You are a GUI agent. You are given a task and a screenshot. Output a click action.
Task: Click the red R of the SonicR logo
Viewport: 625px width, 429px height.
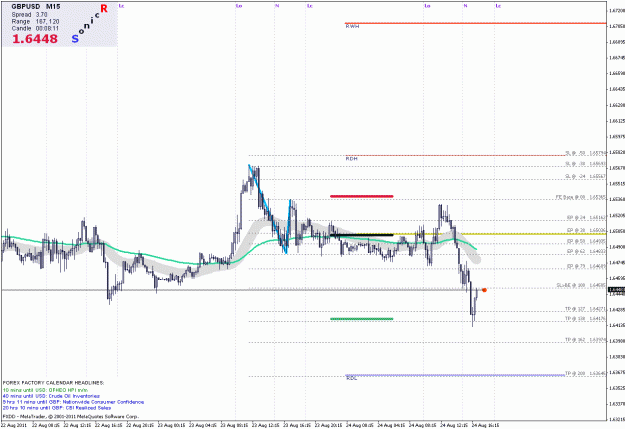pyautogui.click(x=104, y=9)
